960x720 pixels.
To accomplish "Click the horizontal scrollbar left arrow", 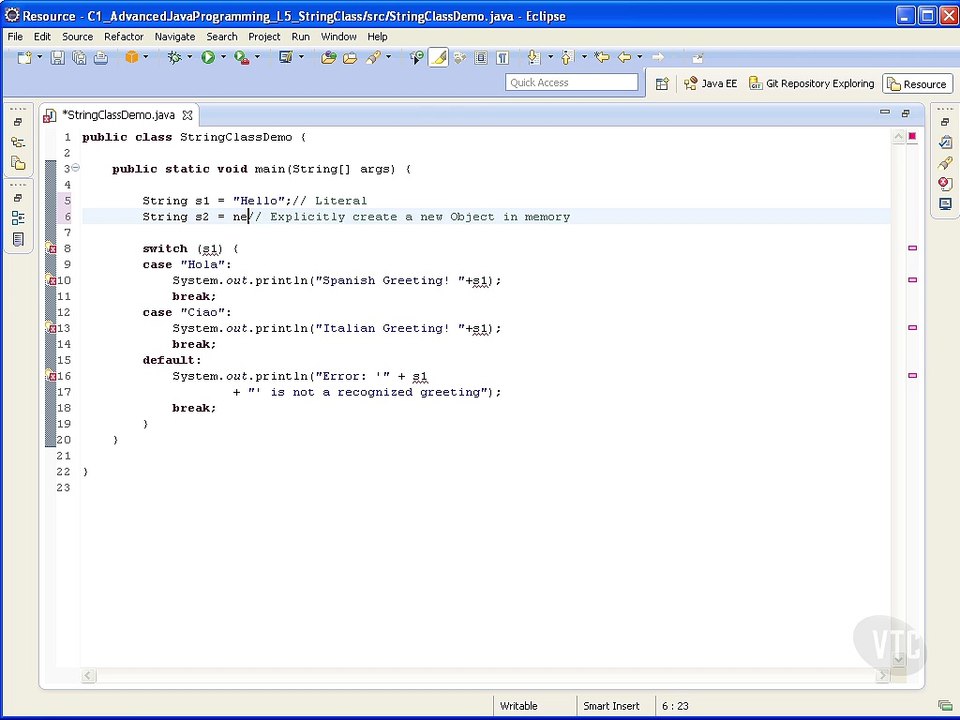I will [88, 675].
